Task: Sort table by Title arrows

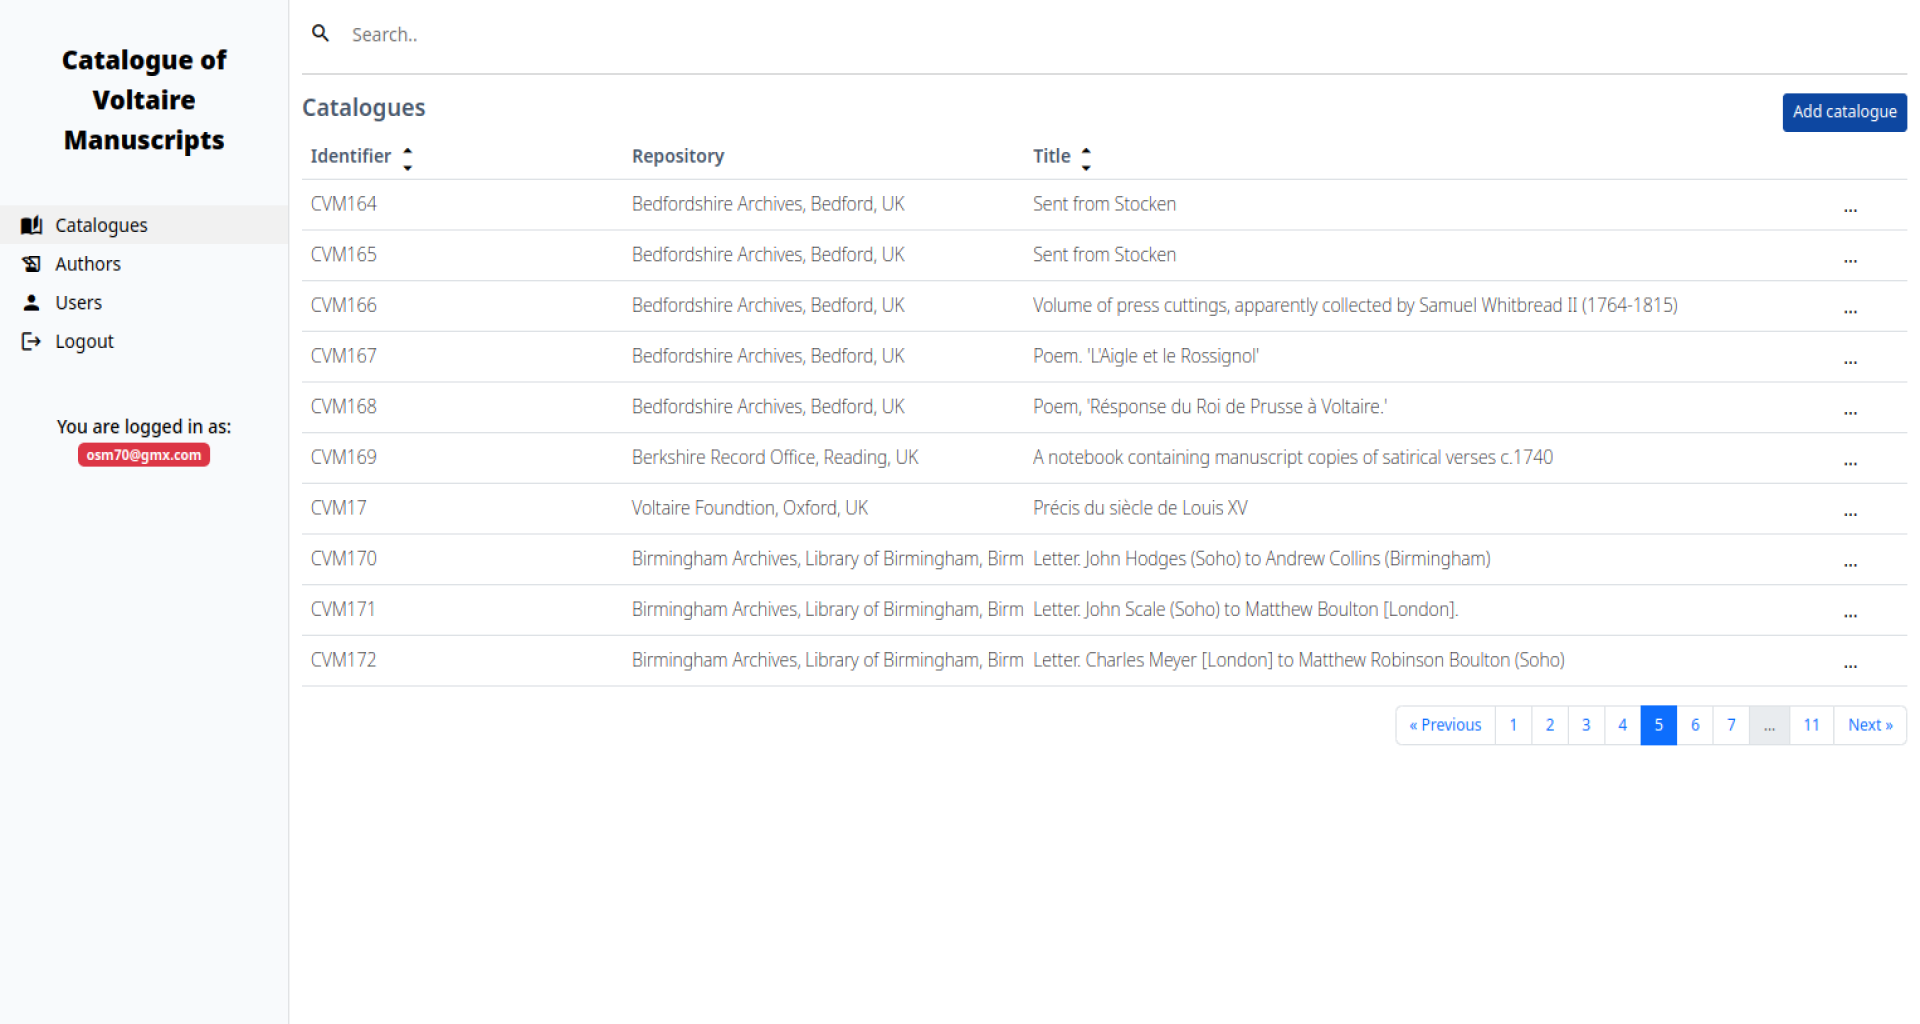Action: (1086, 158)
